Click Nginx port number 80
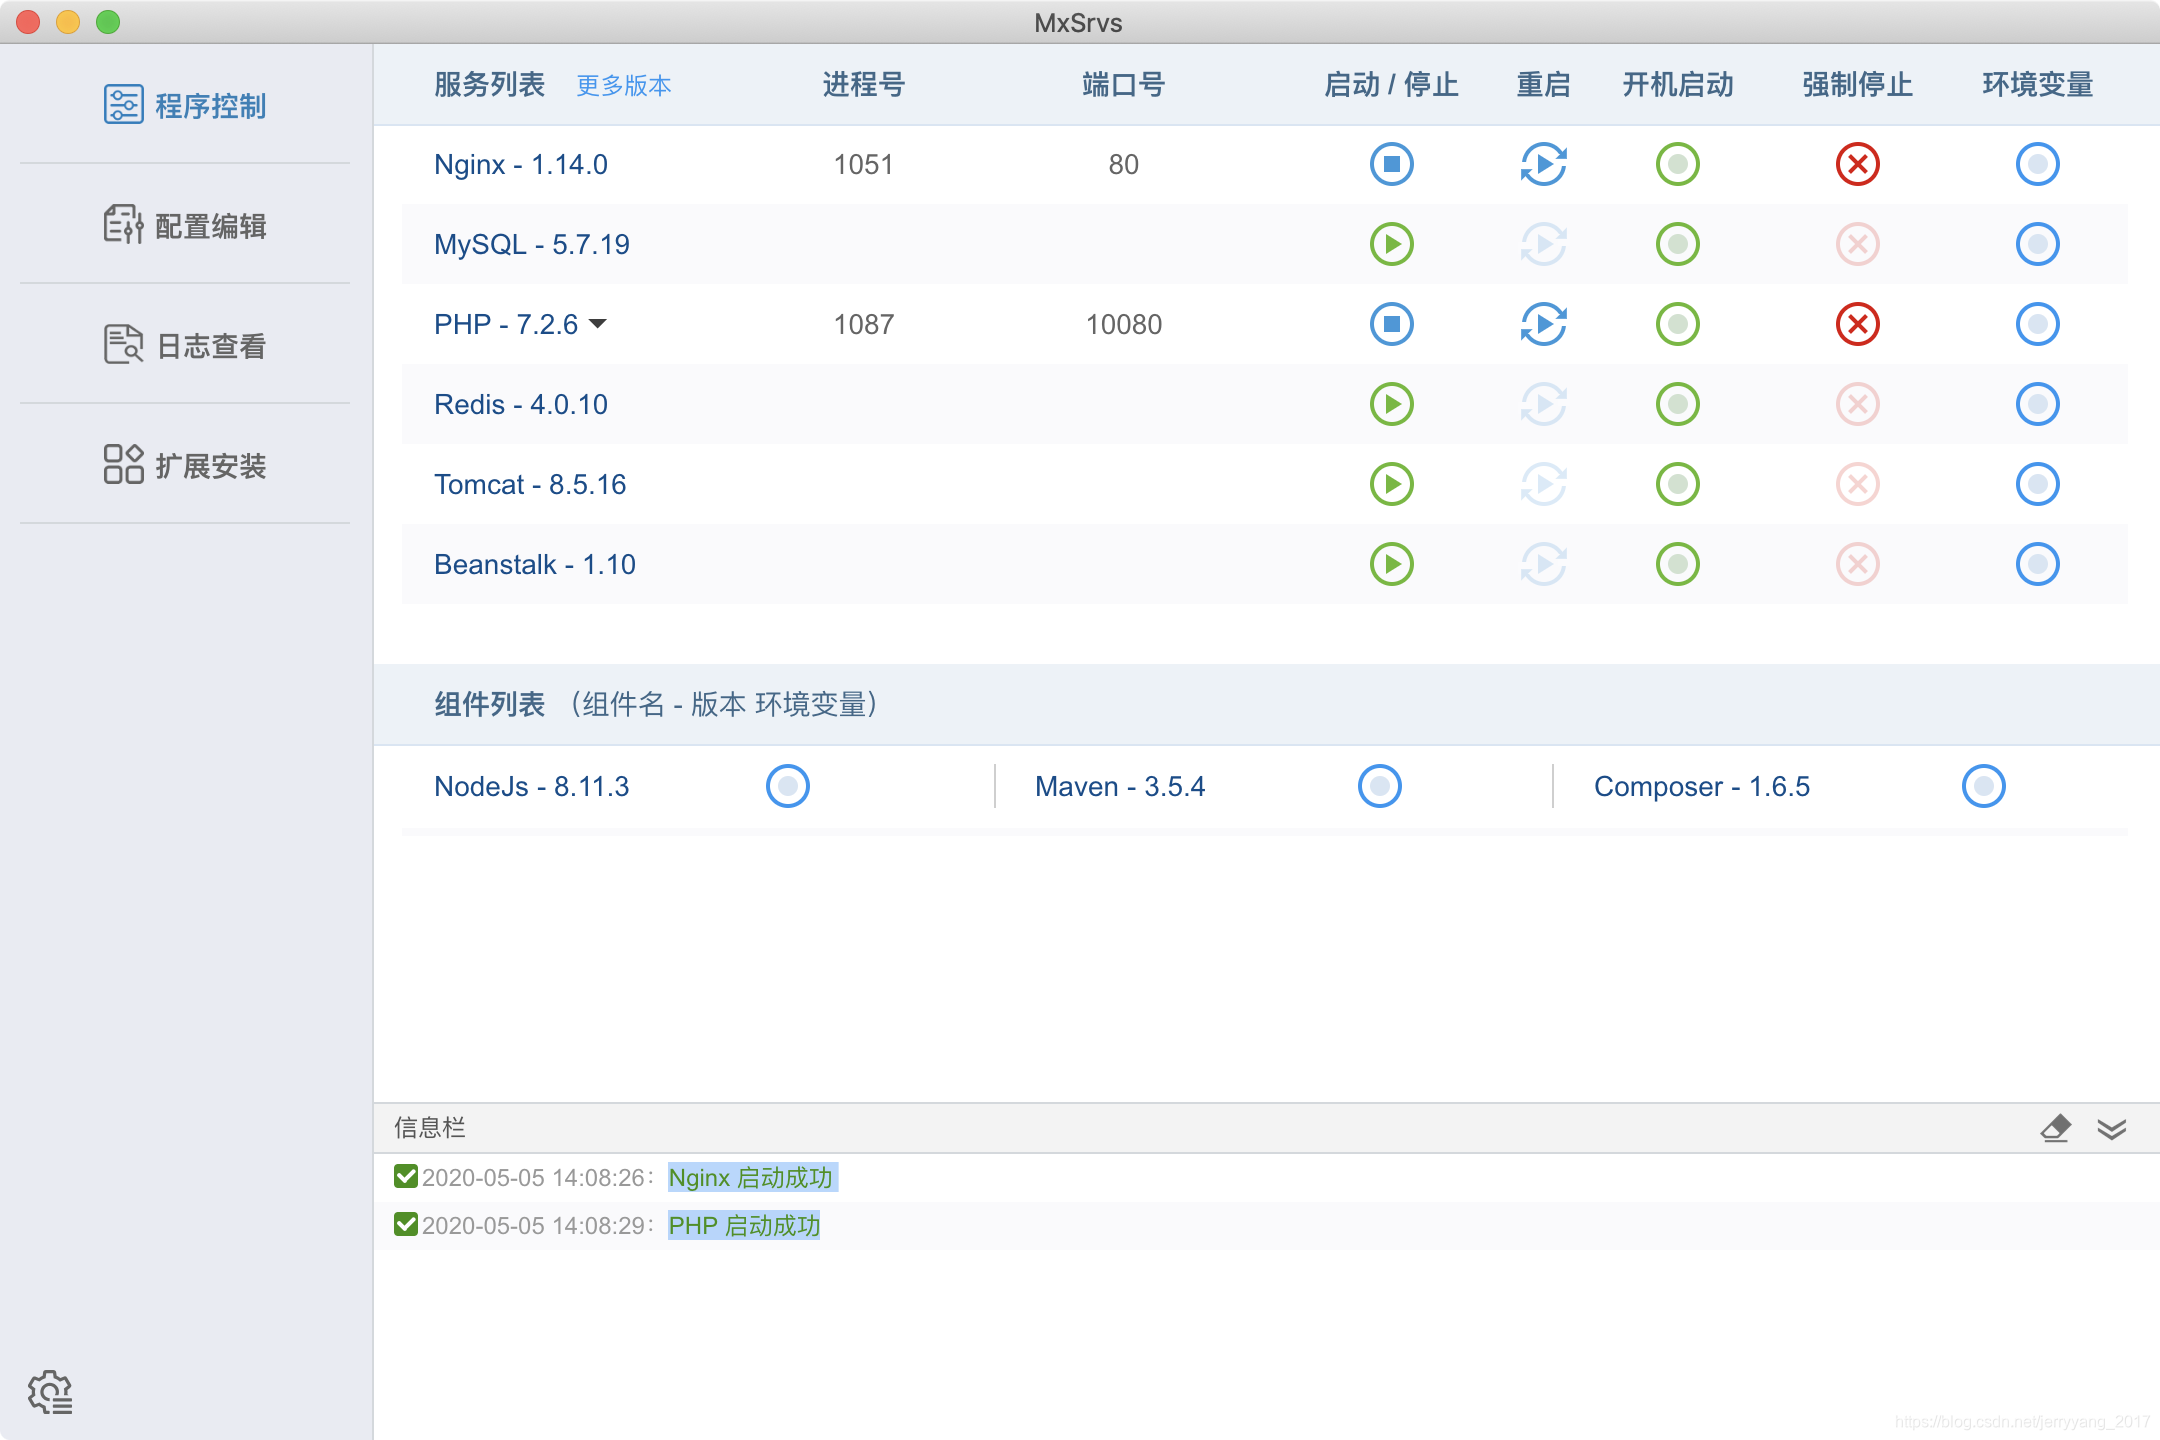Viewport: 2160px width, 1440px height. click(1123, 164)
